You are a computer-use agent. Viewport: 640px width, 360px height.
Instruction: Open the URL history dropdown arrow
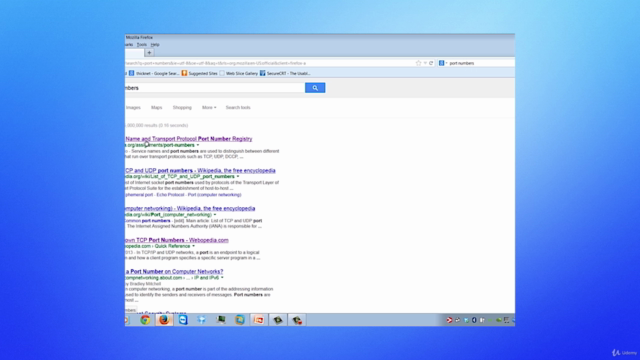point(425,63)
